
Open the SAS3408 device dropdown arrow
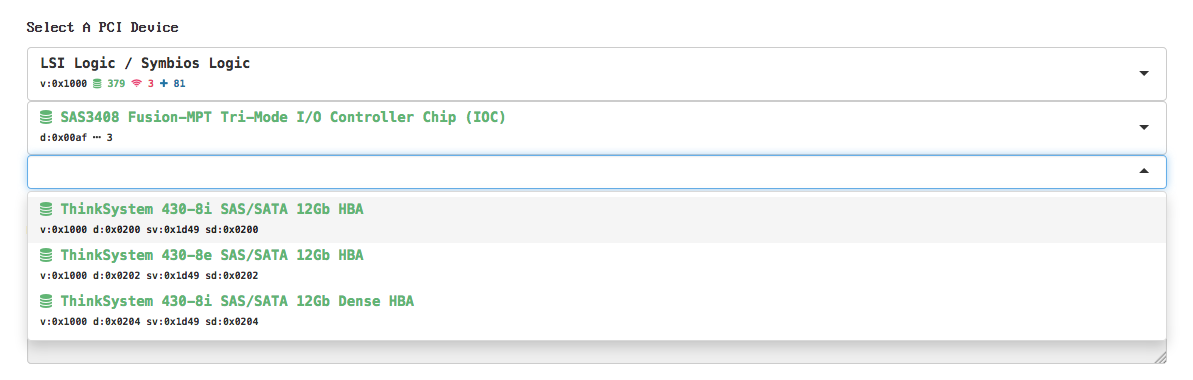pyautogui.click(x=1144, y=127)
